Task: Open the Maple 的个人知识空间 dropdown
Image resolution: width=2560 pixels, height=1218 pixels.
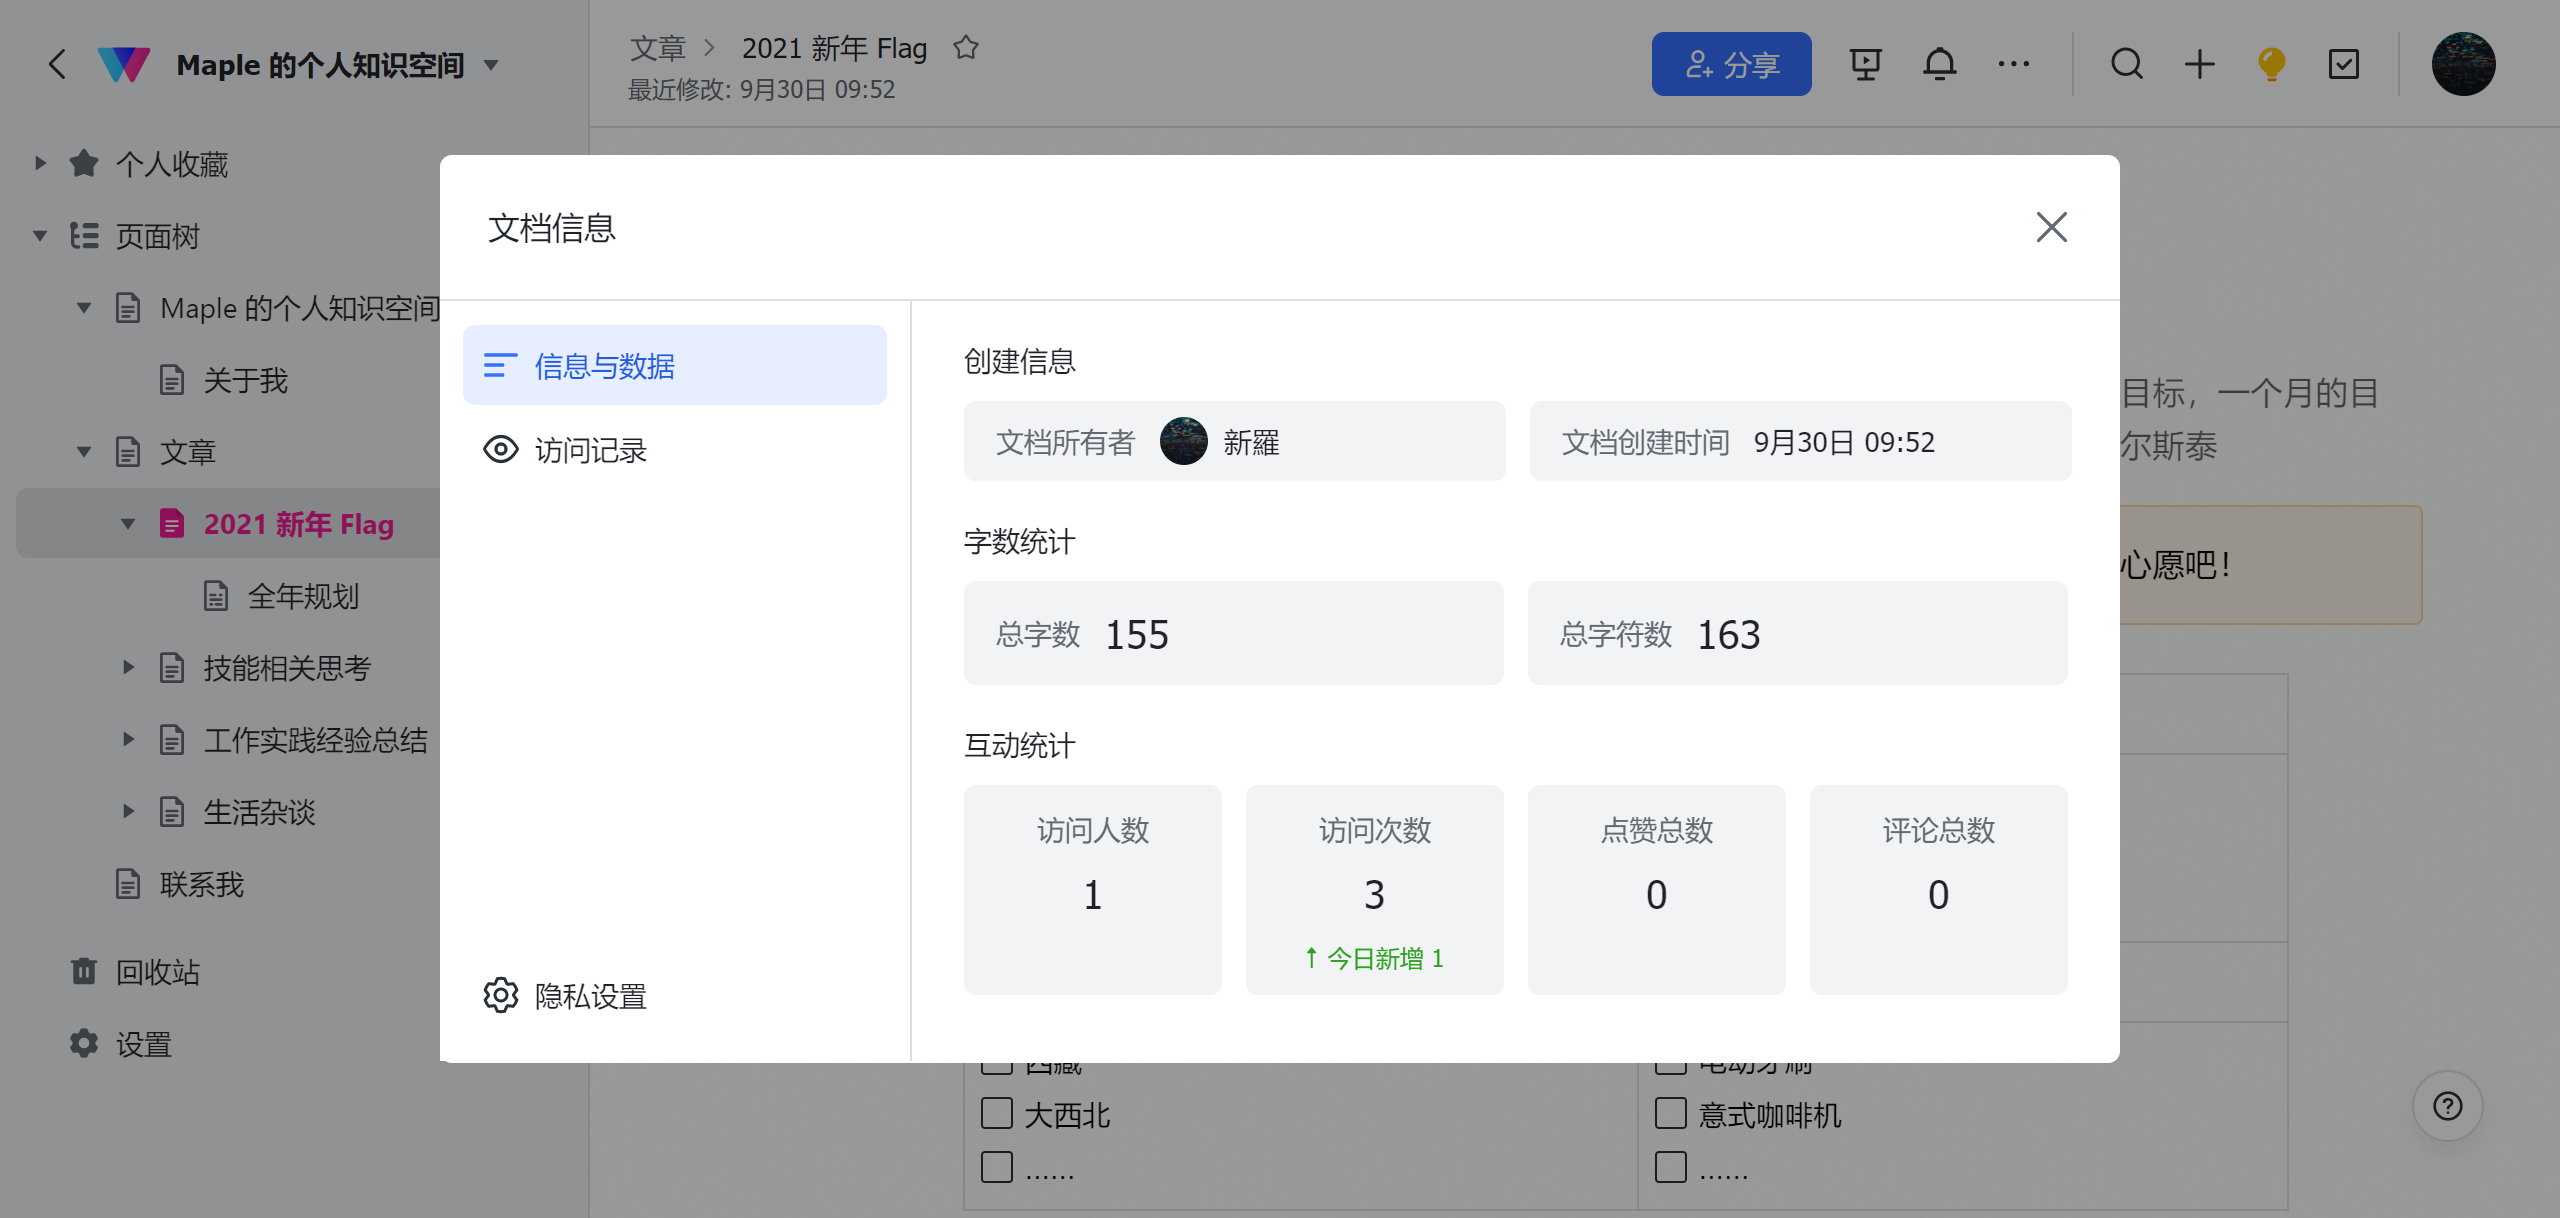Action: pyautogui.click(x=491, y=64)
